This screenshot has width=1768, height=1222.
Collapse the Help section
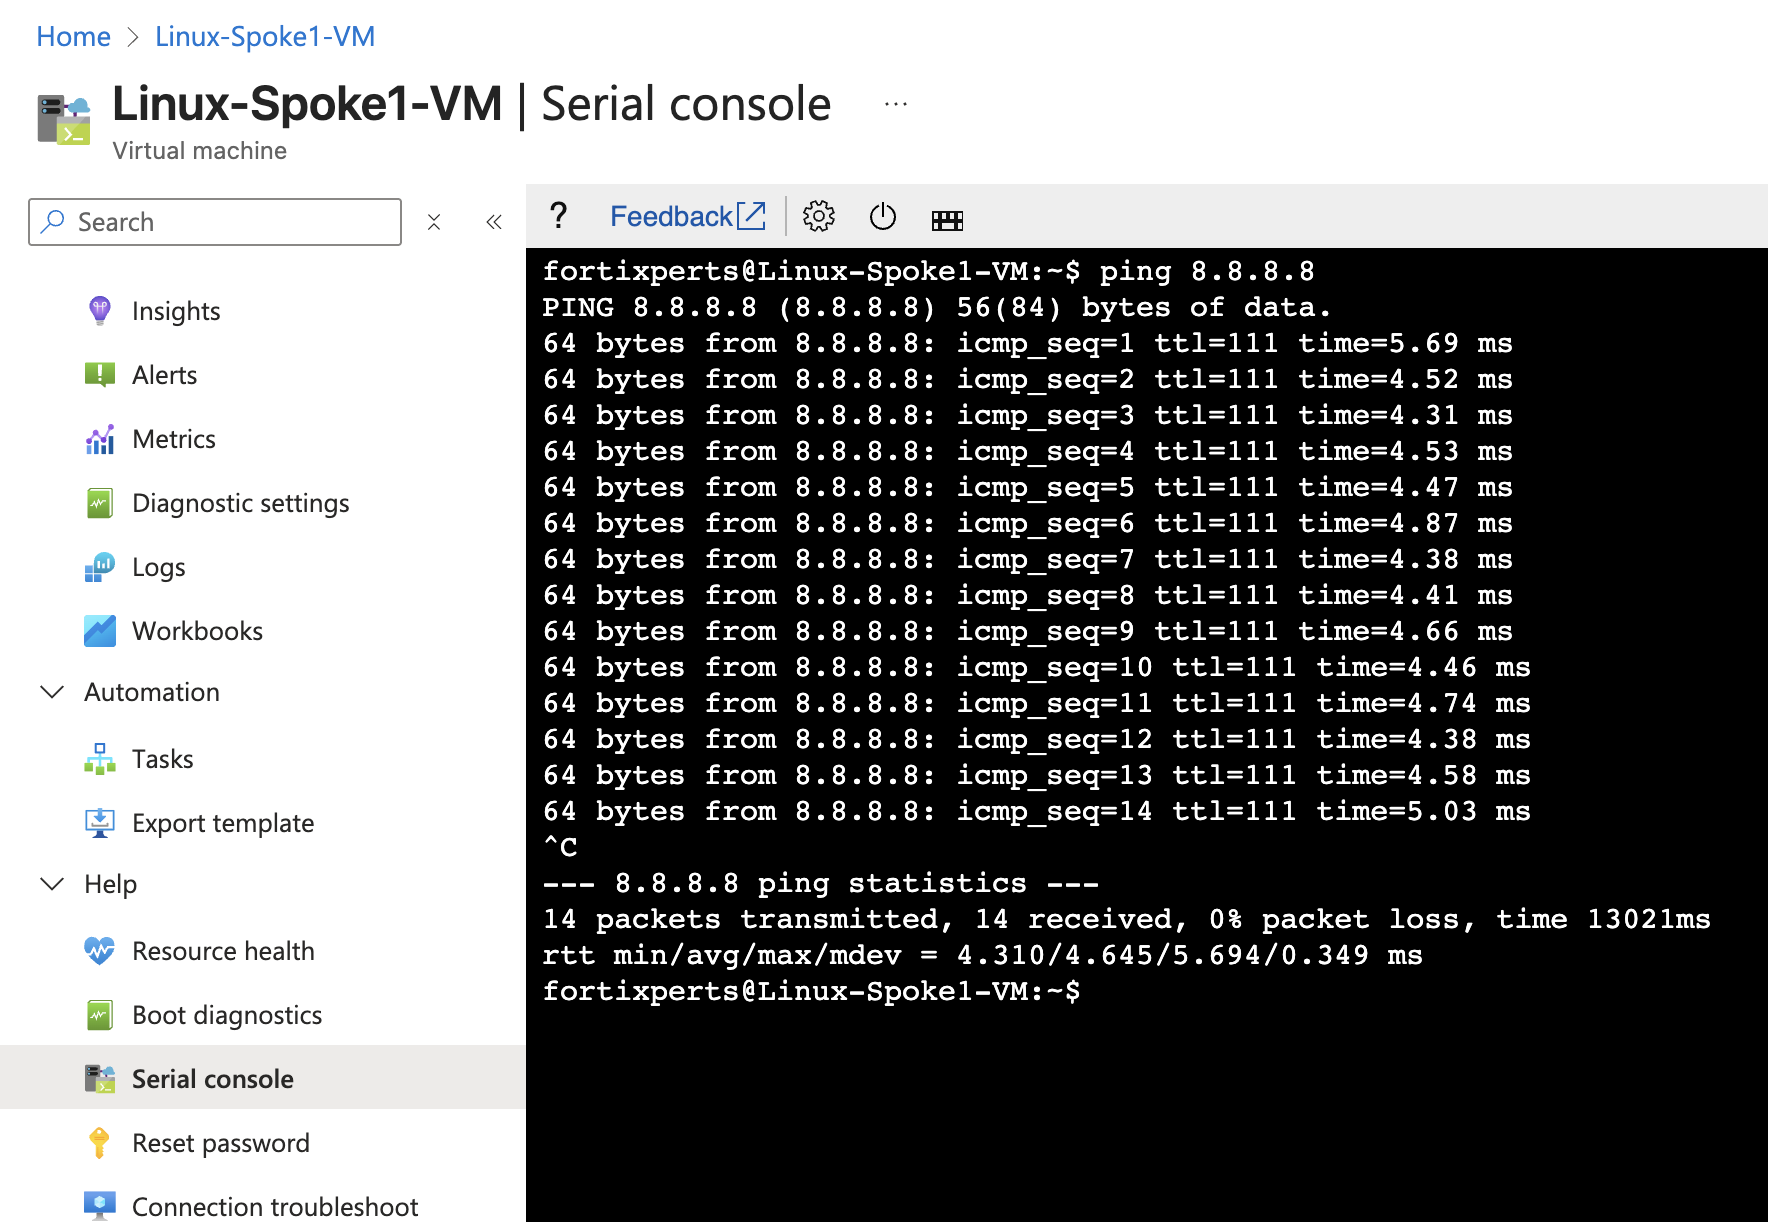(52, 884)
